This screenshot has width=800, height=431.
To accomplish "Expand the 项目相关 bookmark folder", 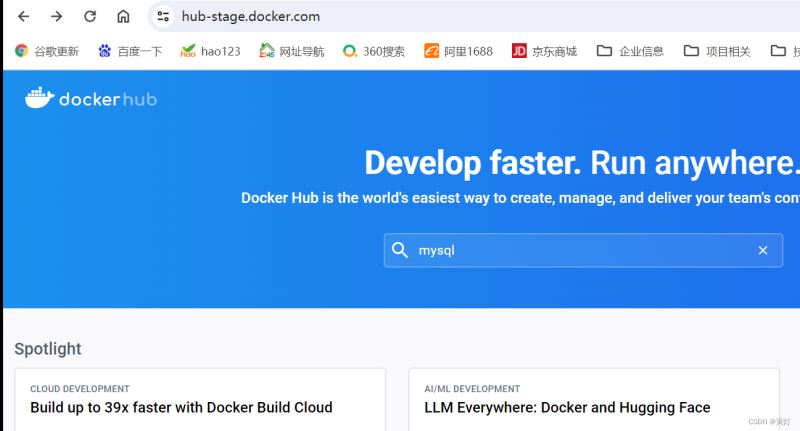I will point(717,51).
